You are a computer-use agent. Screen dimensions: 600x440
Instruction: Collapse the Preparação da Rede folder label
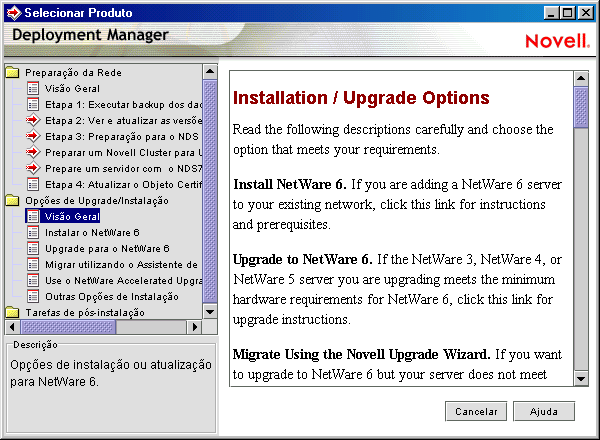(x=73, y=73)
